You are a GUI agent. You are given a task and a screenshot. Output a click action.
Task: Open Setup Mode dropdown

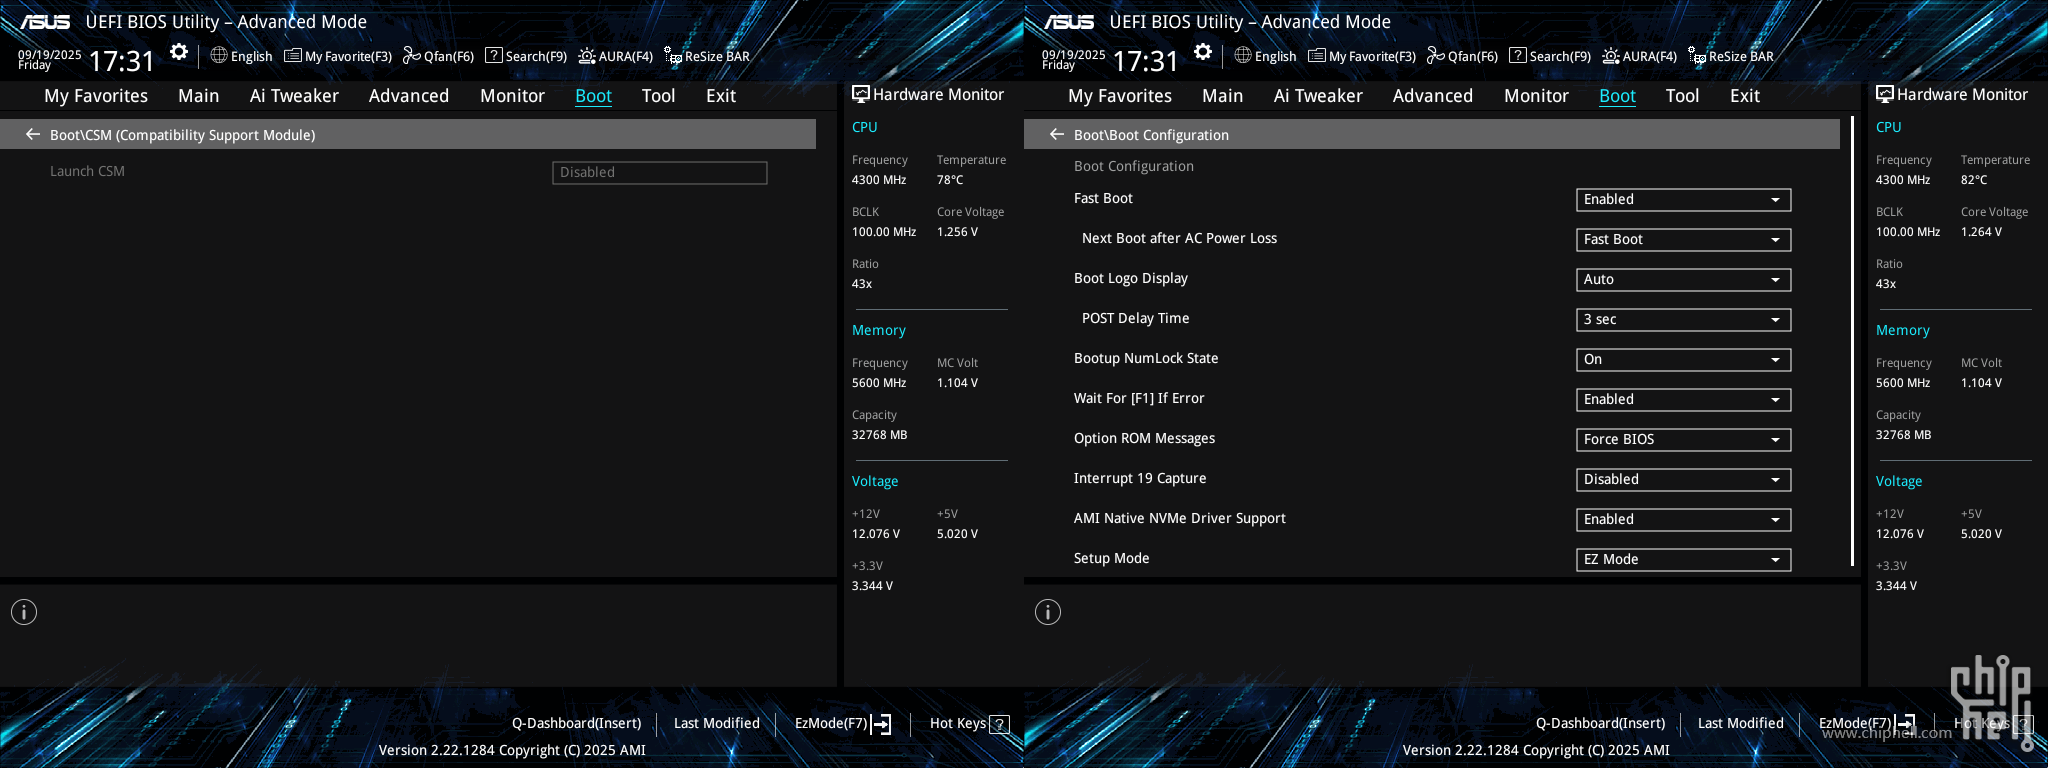click(x=1683, y=560)
